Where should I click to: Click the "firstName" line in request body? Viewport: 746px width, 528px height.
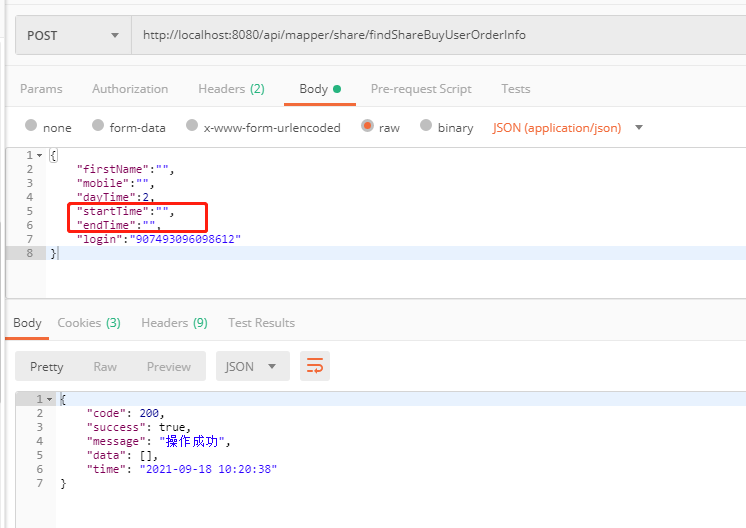point(126,169)
